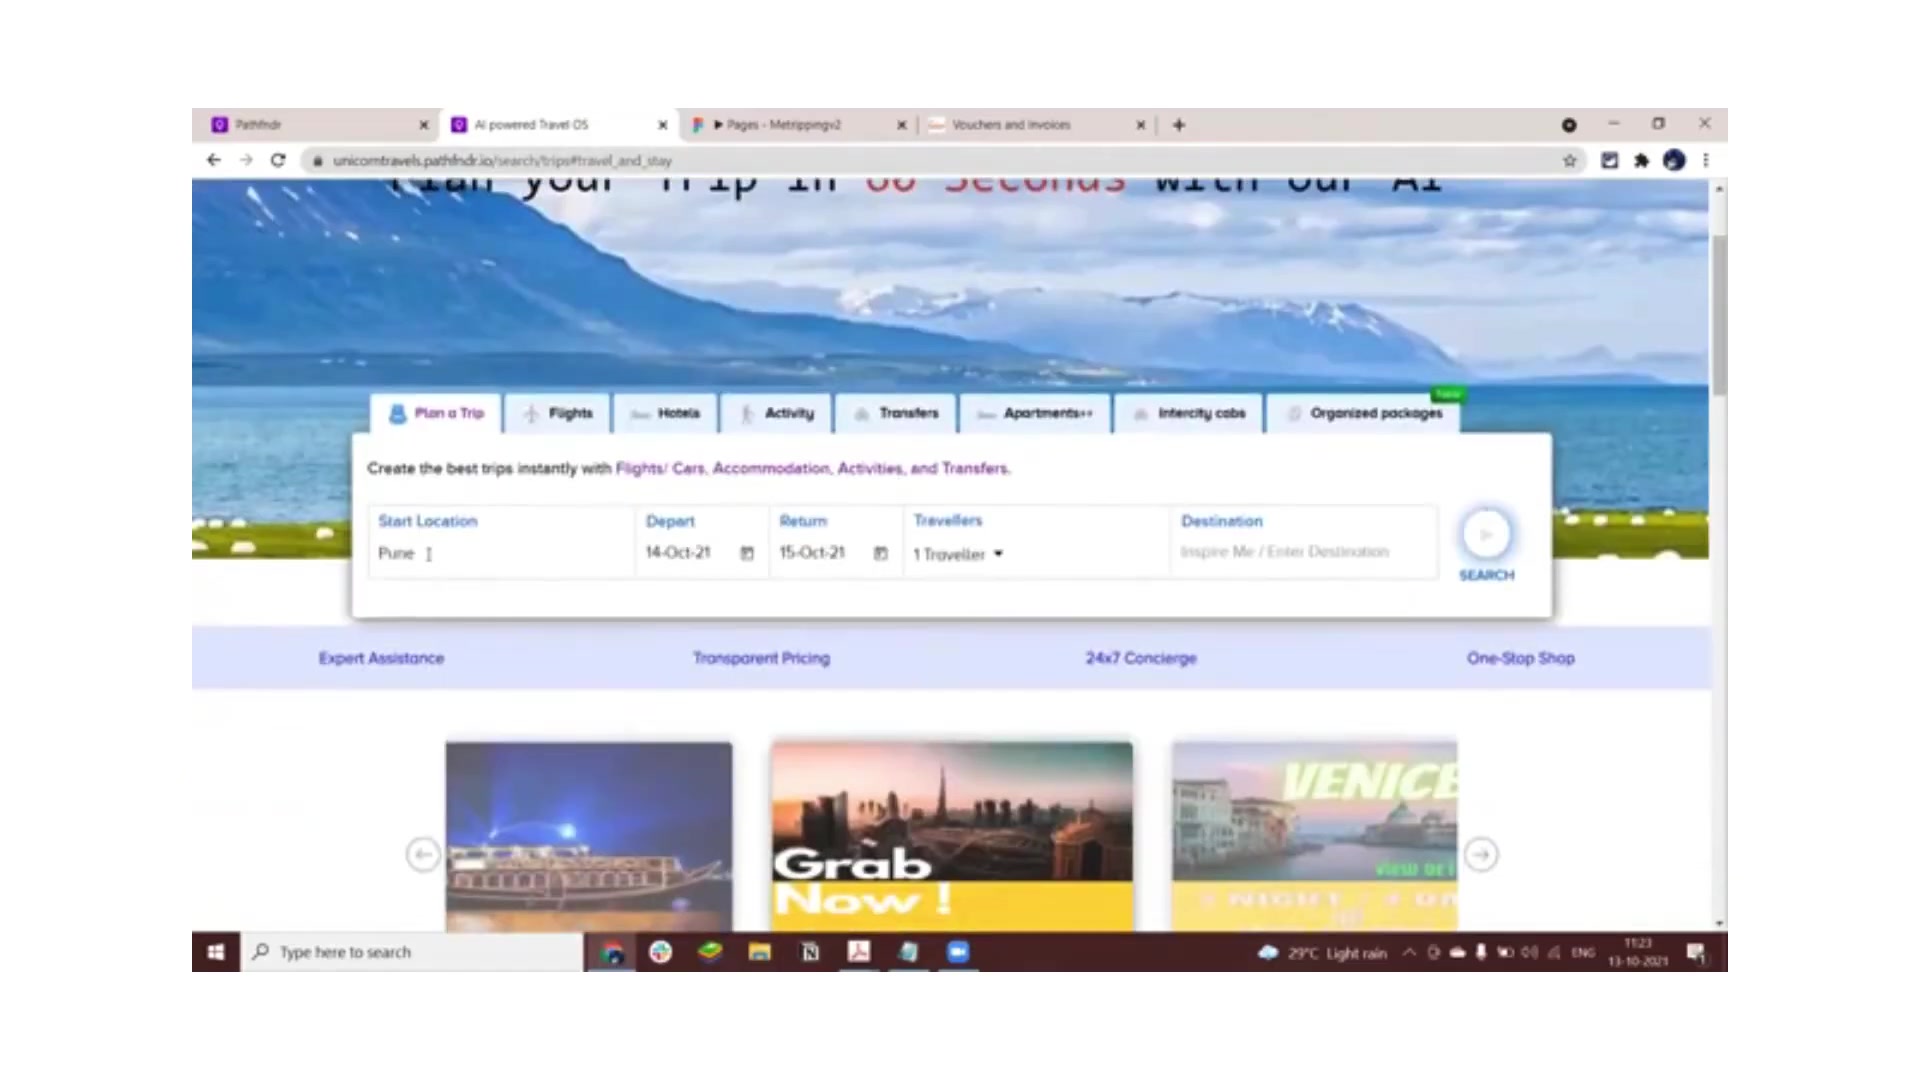
Task: Show hidden system tray icons
Action: pyautogui.click(x=1409, y=953)
